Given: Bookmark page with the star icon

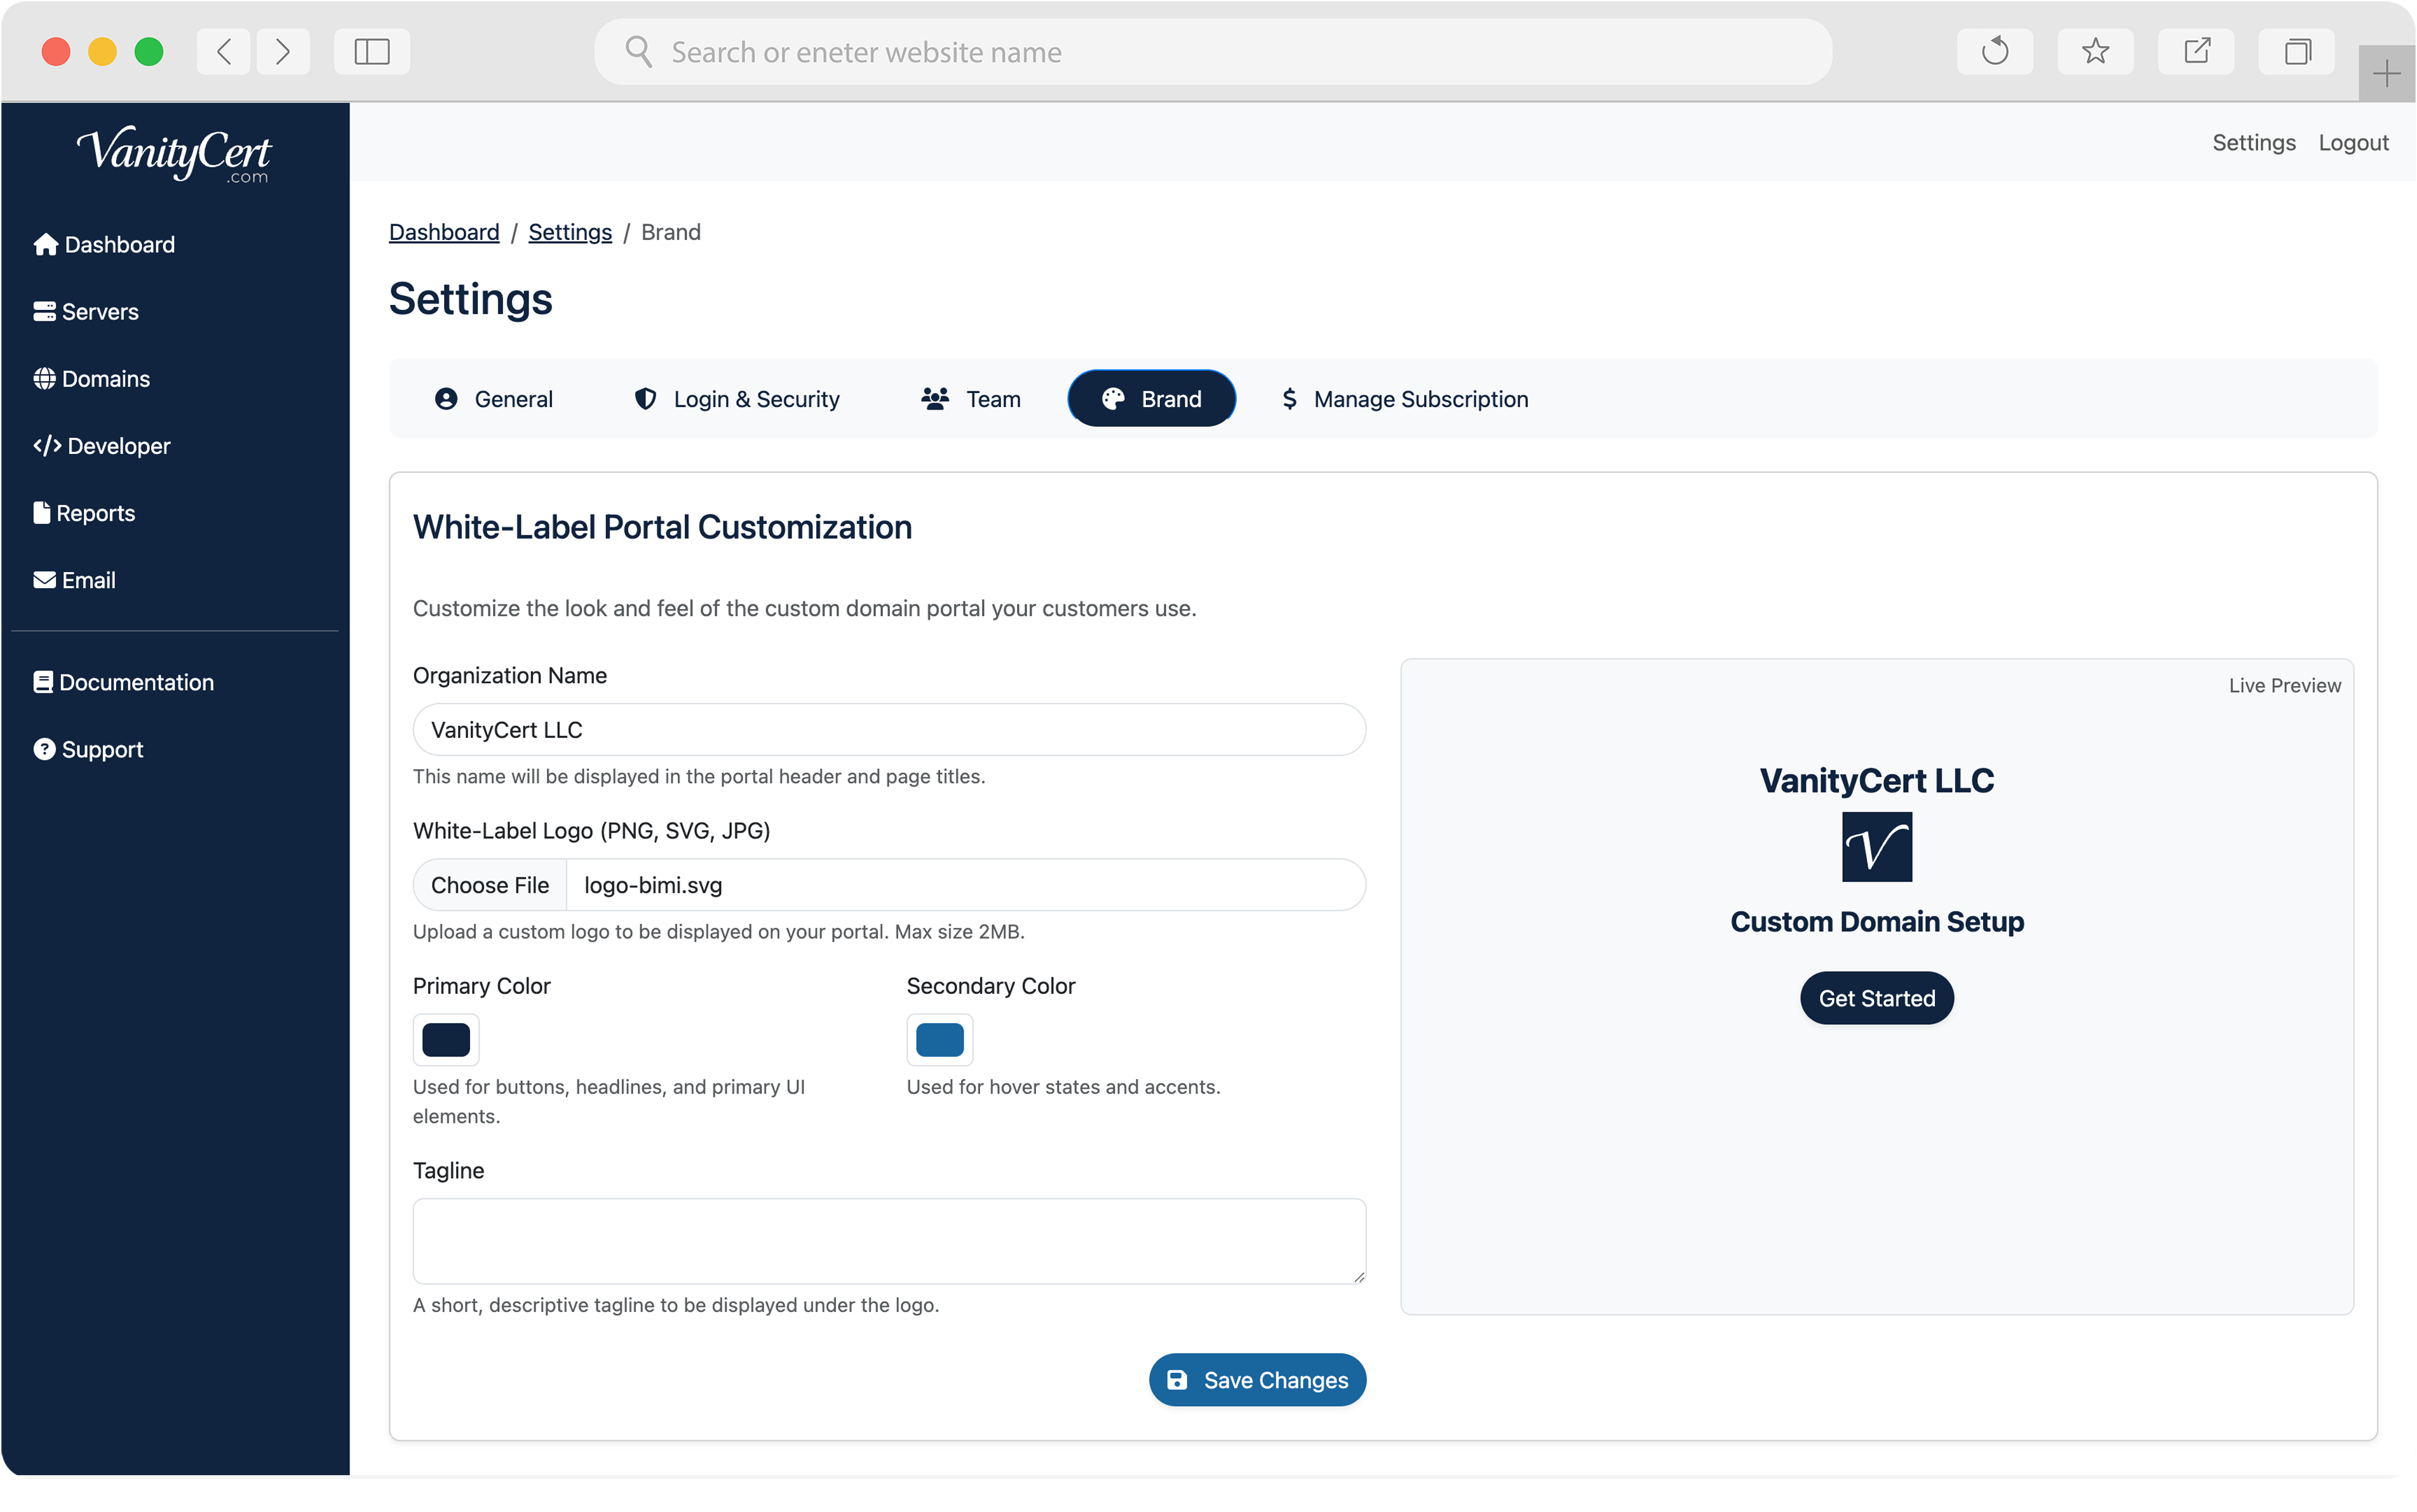Looking at the screenshot, I should coord(2095,51).
